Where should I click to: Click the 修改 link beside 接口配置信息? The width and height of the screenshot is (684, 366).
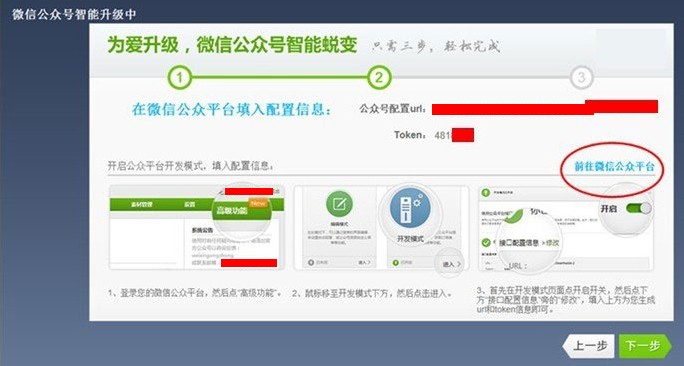click(552, 243)
